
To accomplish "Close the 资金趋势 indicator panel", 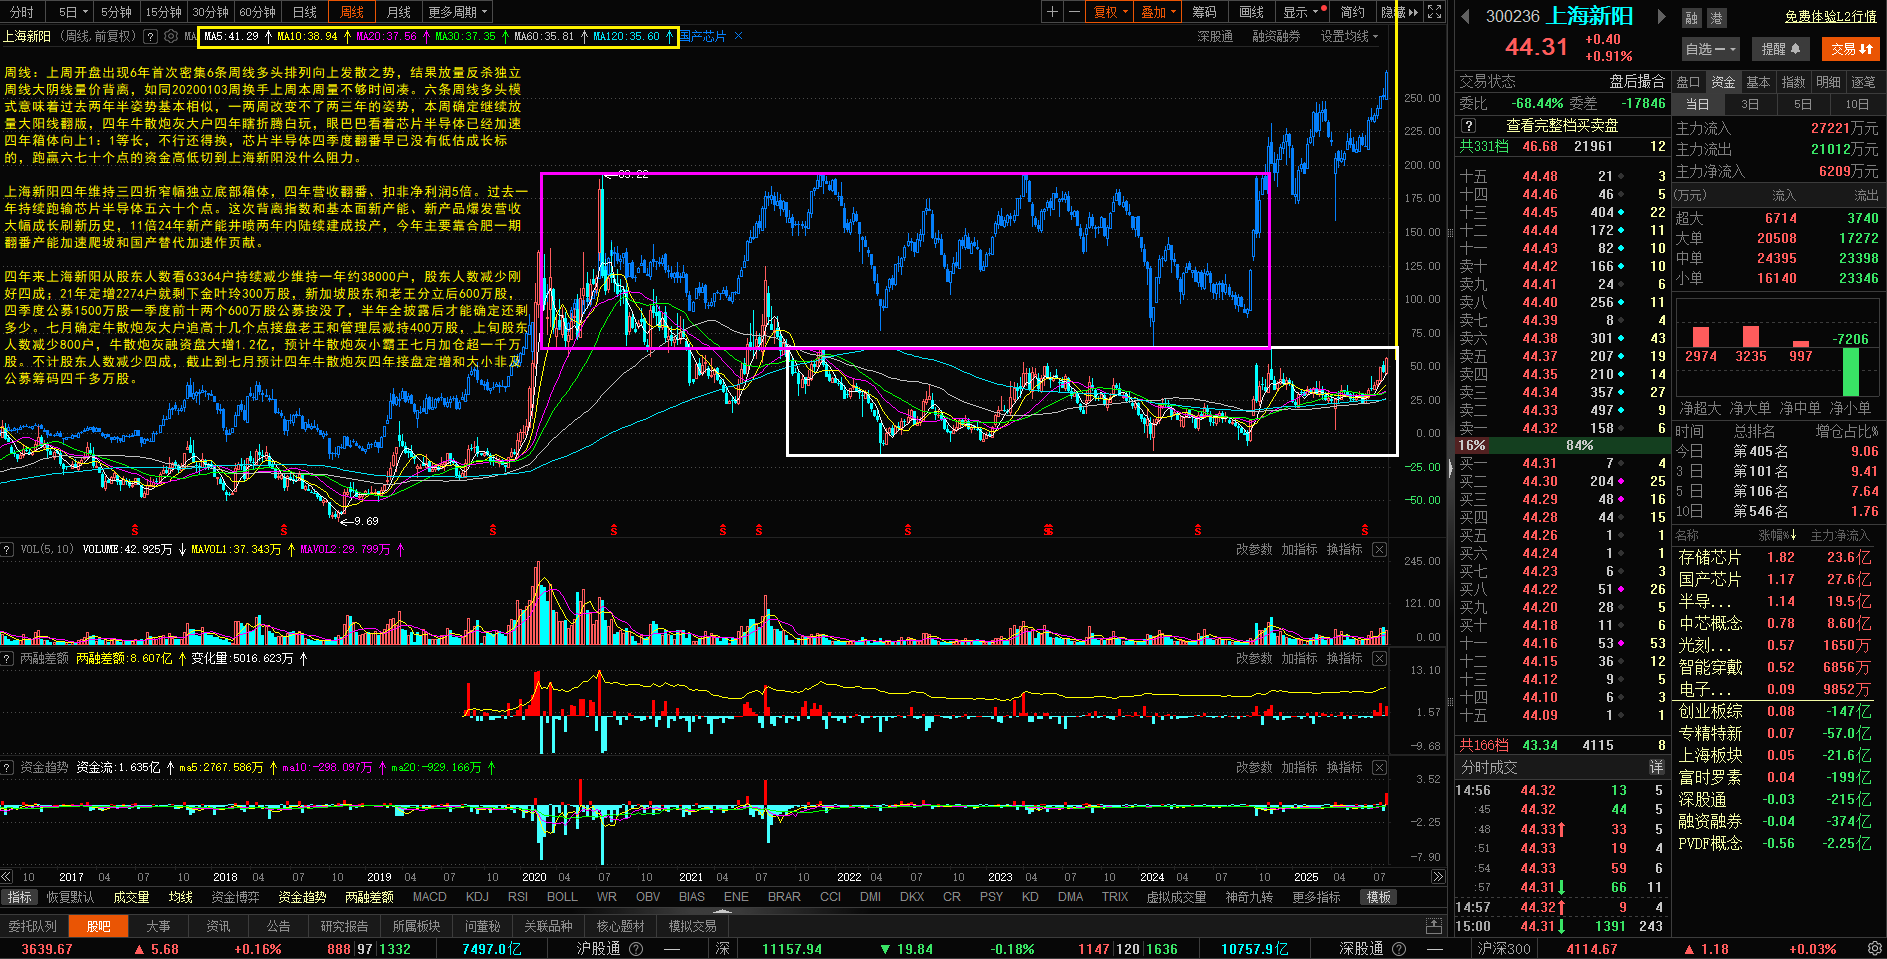I will (1379, 767).
